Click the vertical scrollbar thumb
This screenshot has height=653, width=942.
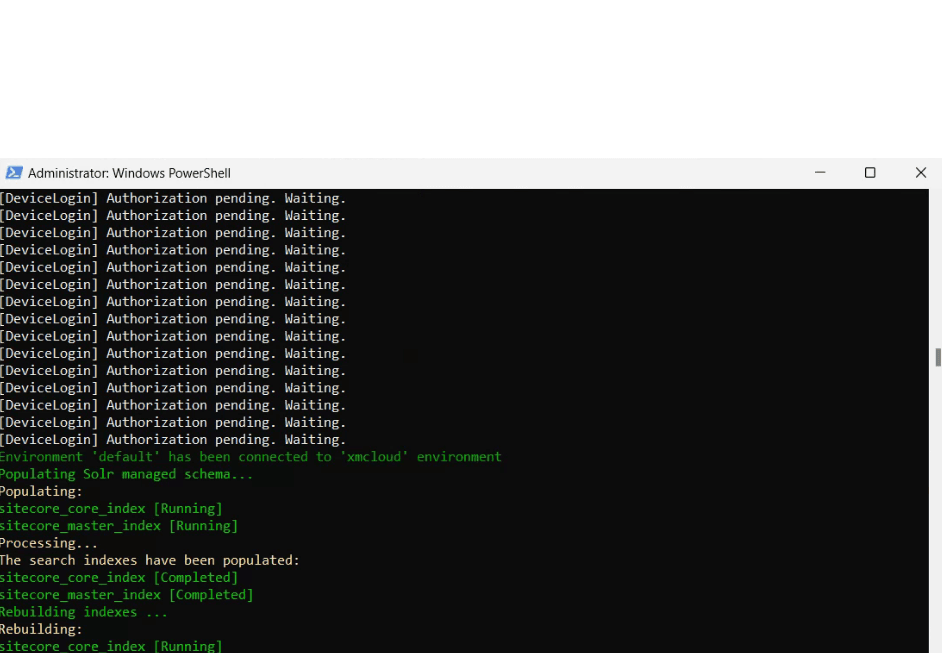(936, 355)
